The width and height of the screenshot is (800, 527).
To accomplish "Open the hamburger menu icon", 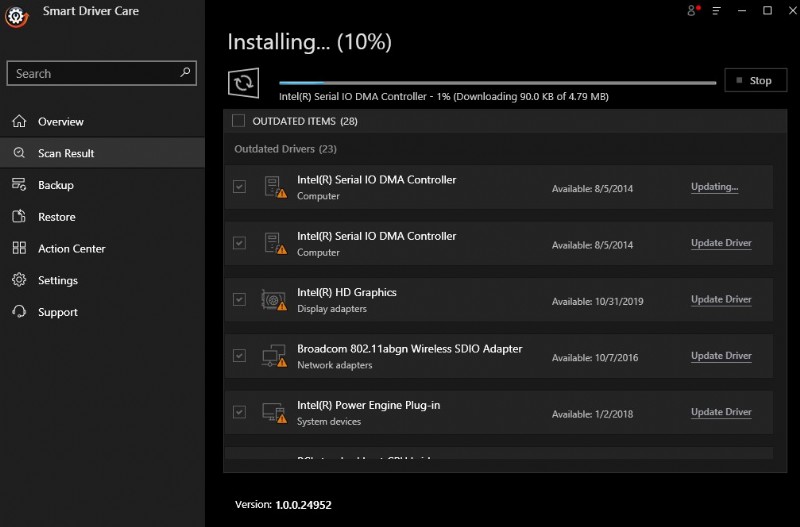I will 716,10.
